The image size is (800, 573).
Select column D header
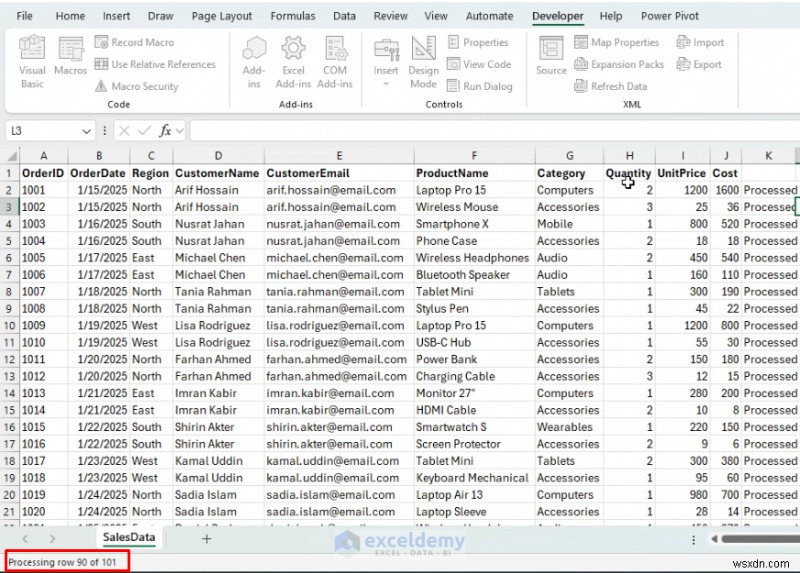pos(218,156)
